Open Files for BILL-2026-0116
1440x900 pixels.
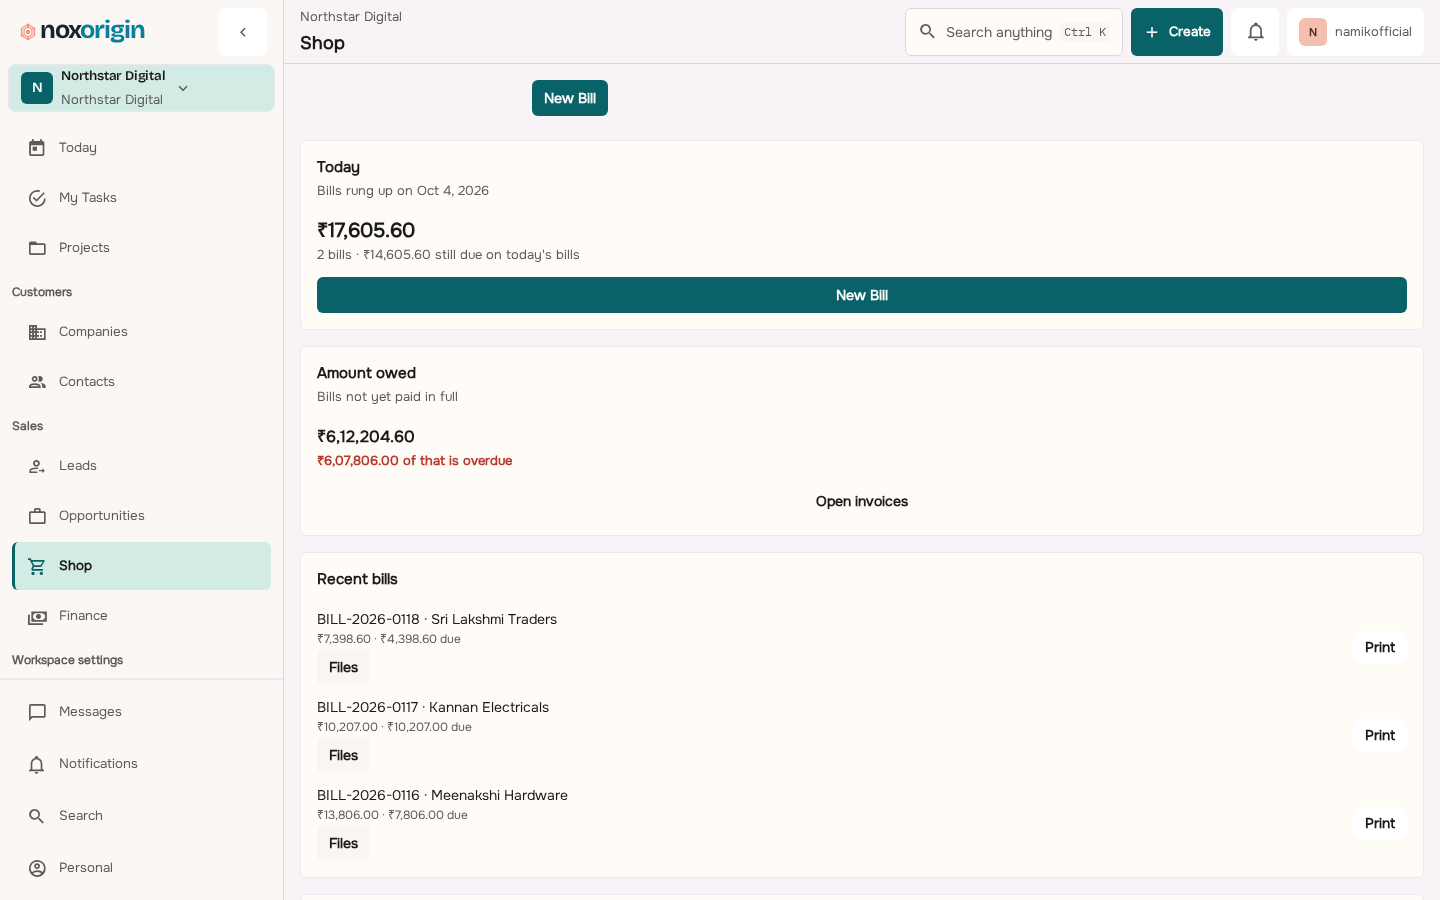click(x=343, y=843)
